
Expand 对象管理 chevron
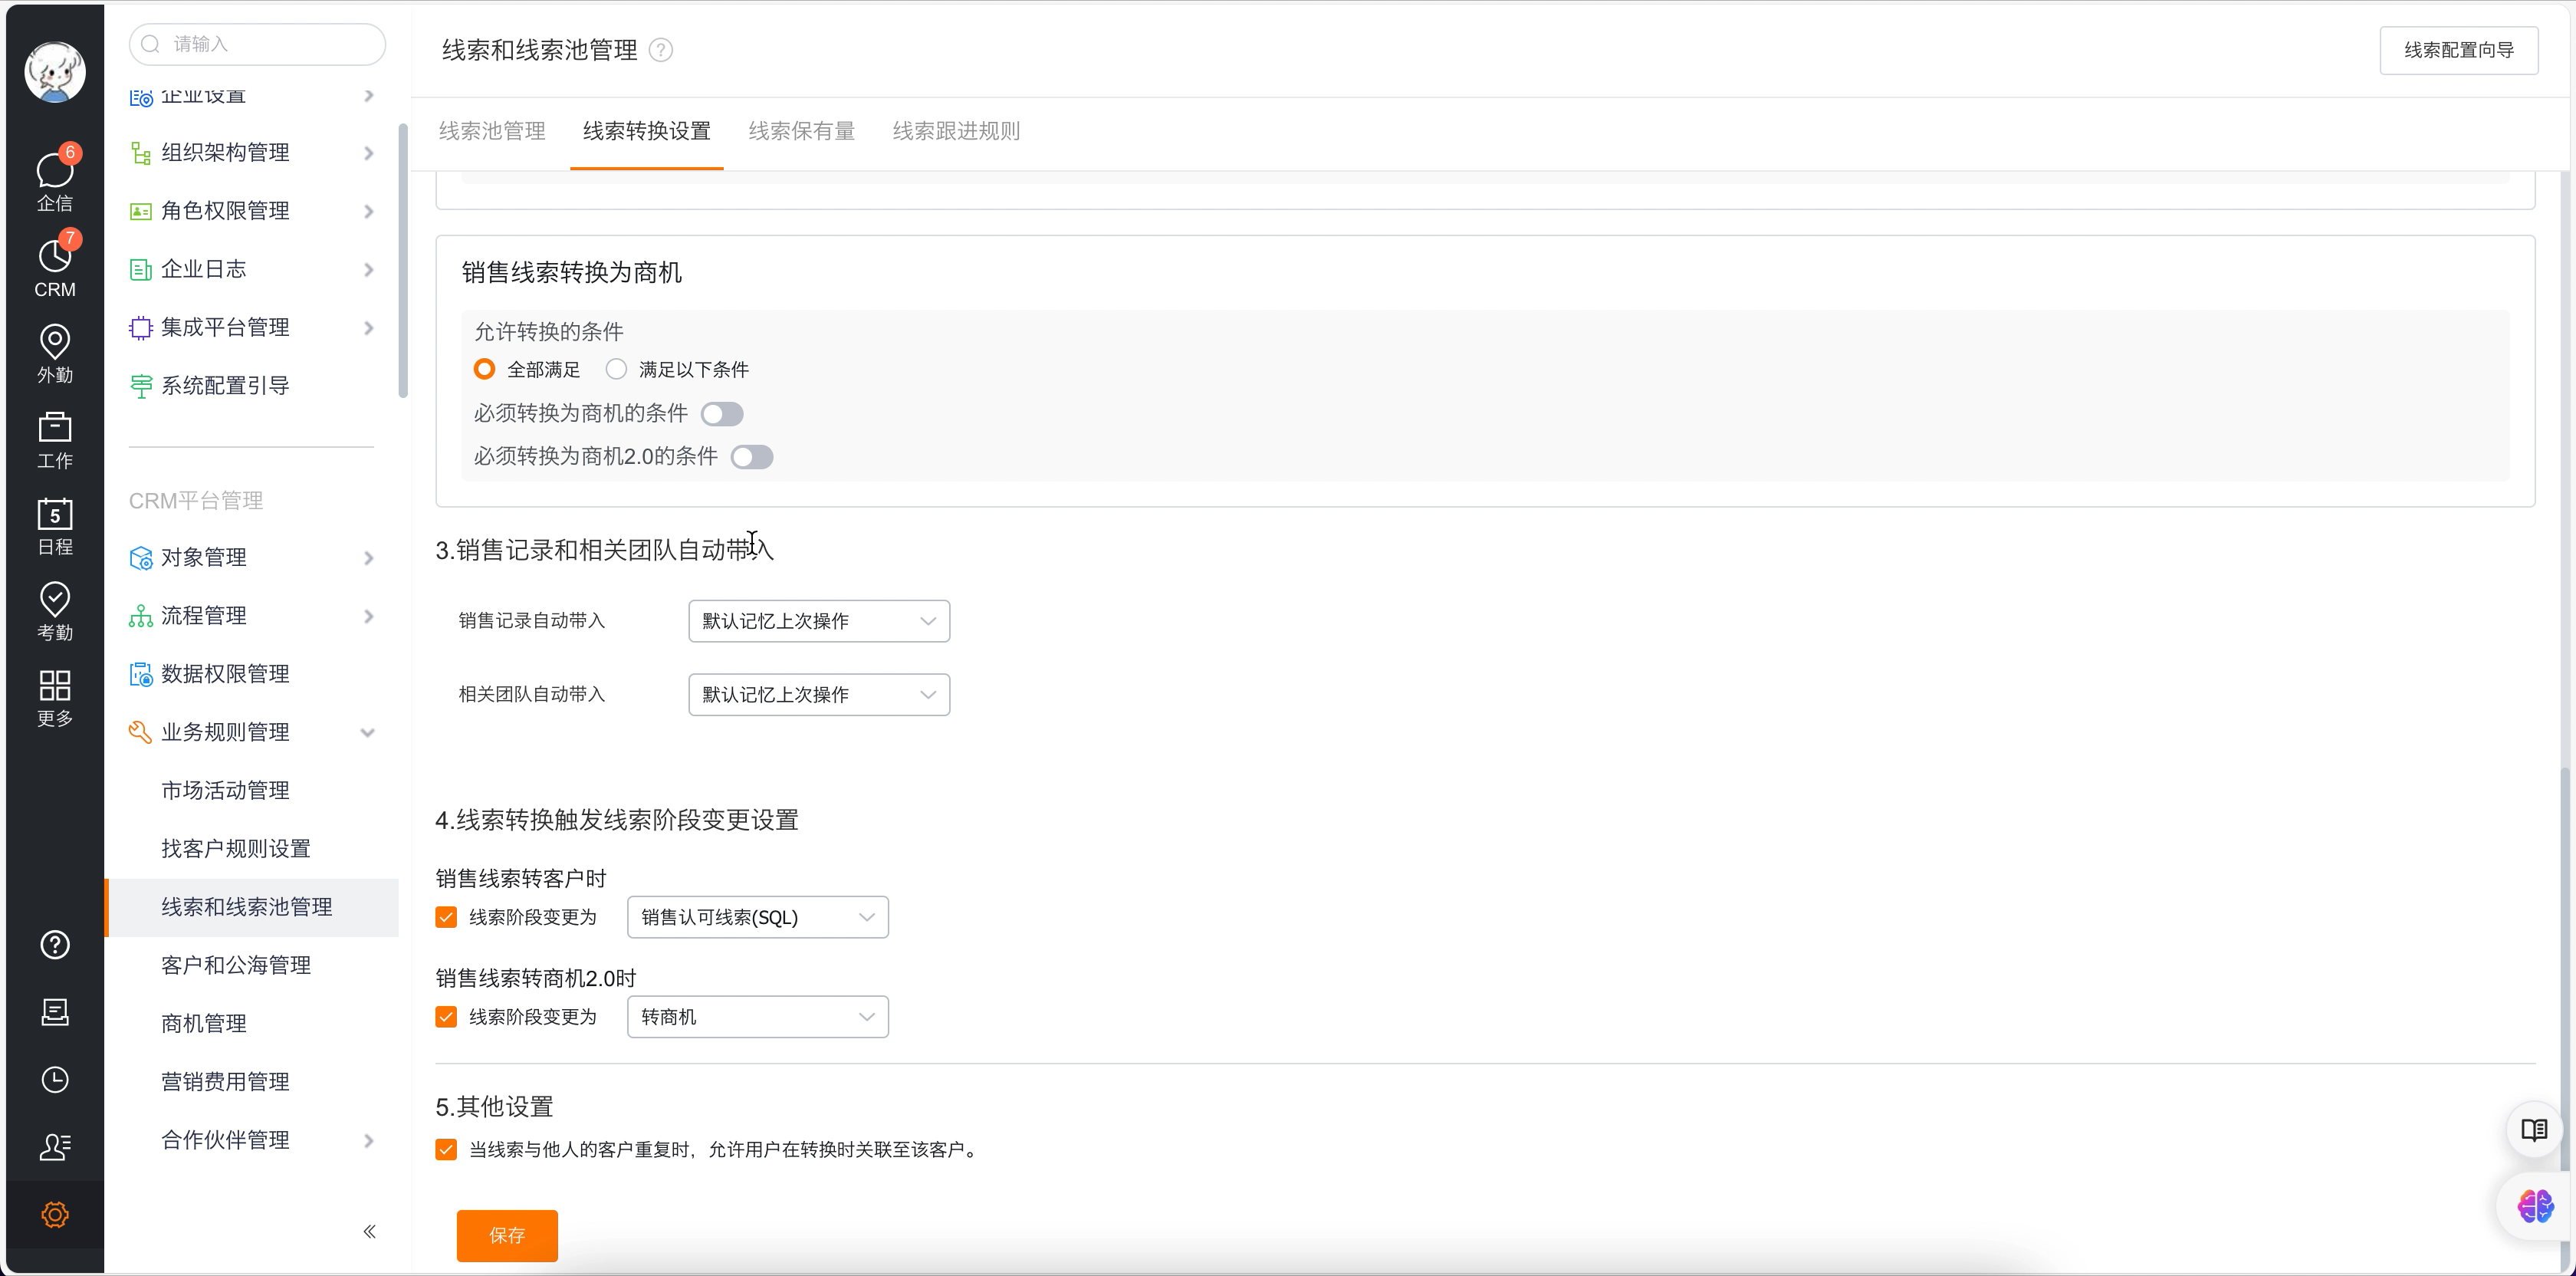(x=369, y=558)
